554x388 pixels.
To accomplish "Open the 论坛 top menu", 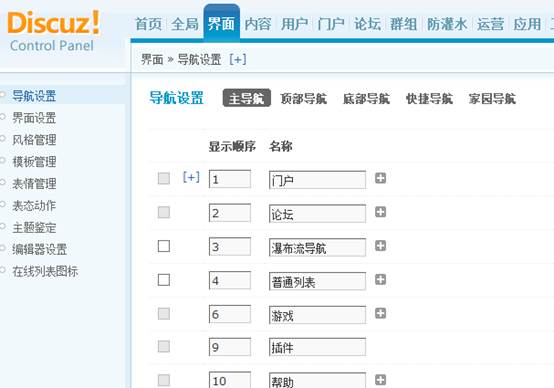I will [x=367, y=24].
